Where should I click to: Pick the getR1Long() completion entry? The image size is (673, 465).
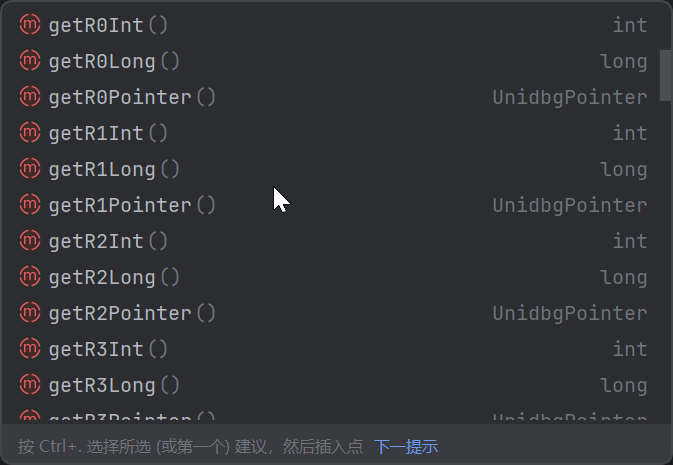330,169
